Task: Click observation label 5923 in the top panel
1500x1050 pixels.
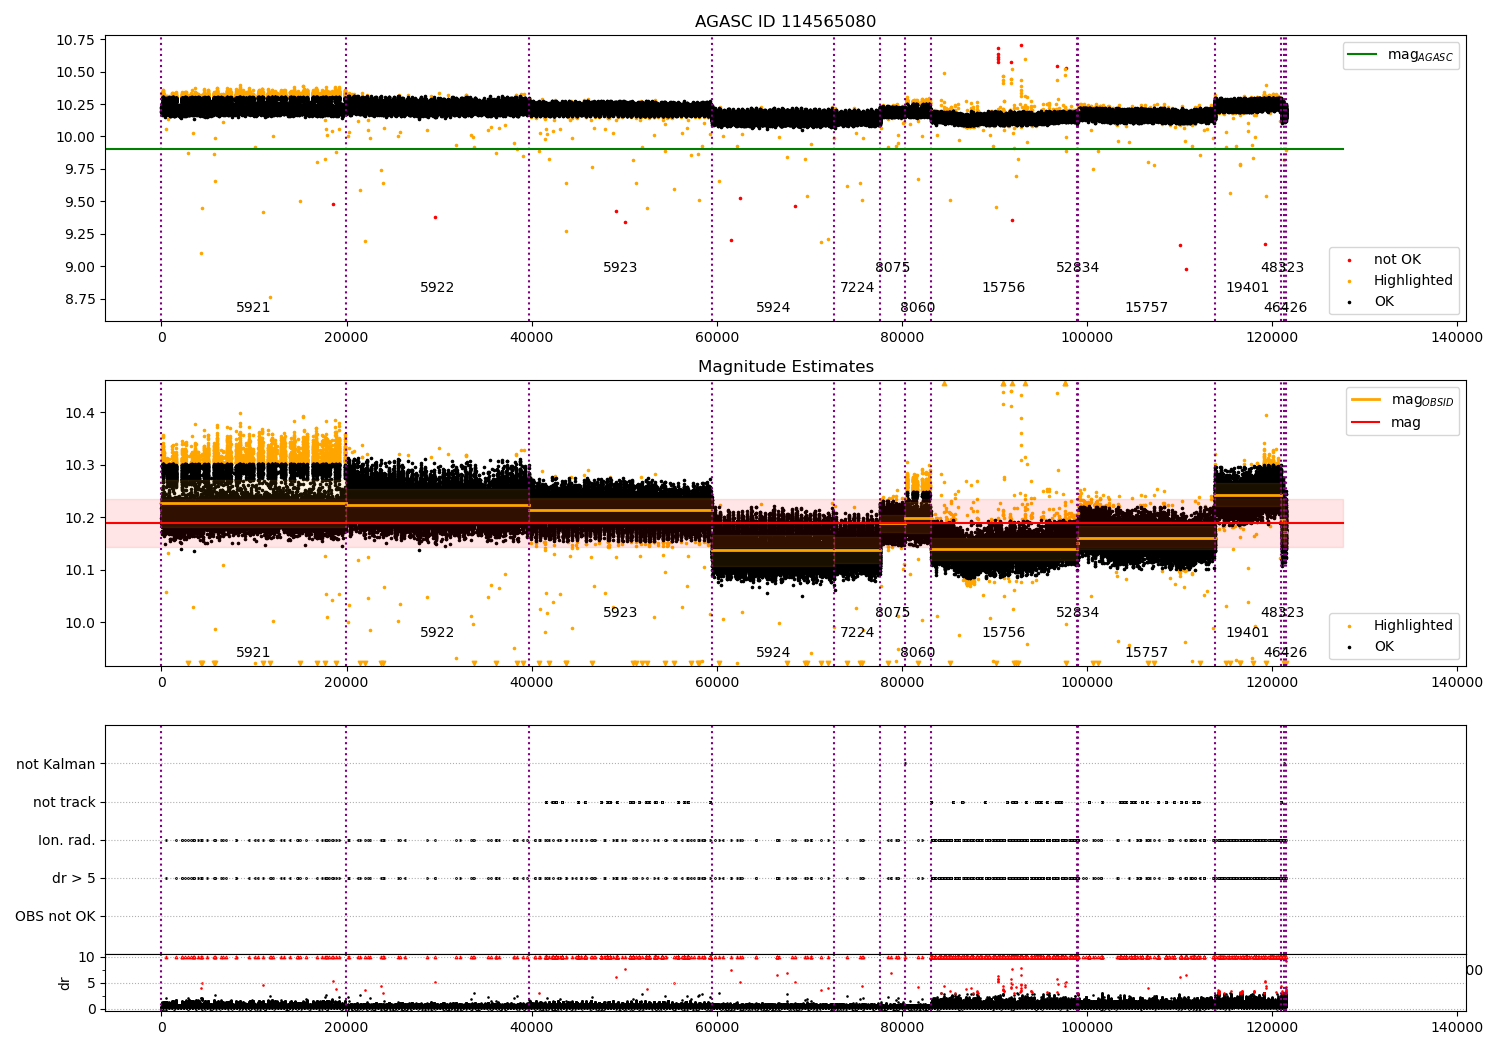Action: point(620,268)
